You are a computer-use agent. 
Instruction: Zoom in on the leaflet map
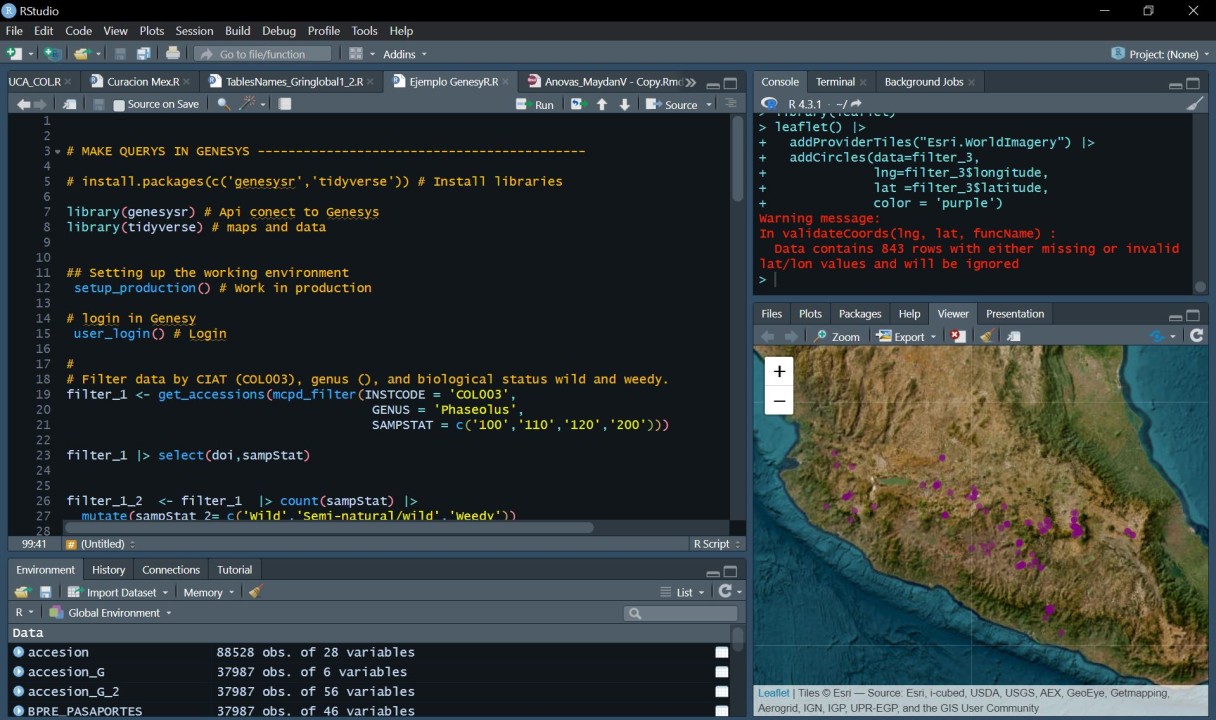click(779, 371)
